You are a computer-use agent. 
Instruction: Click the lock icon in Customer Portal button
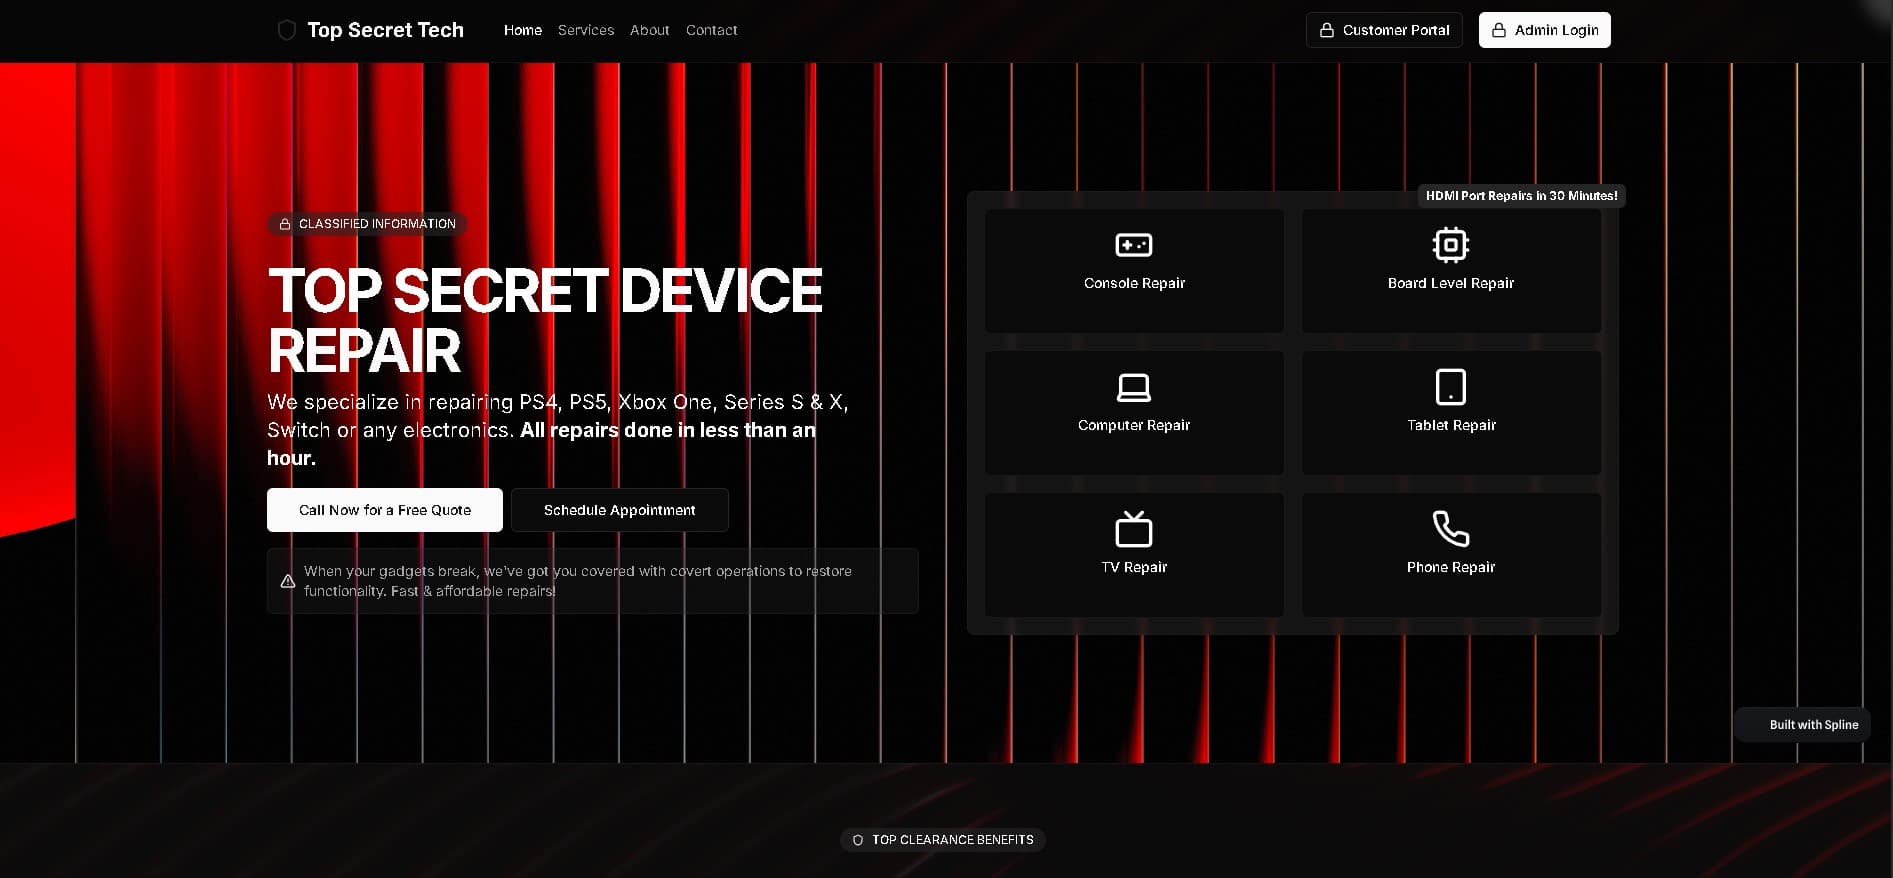click(1327, 30)
